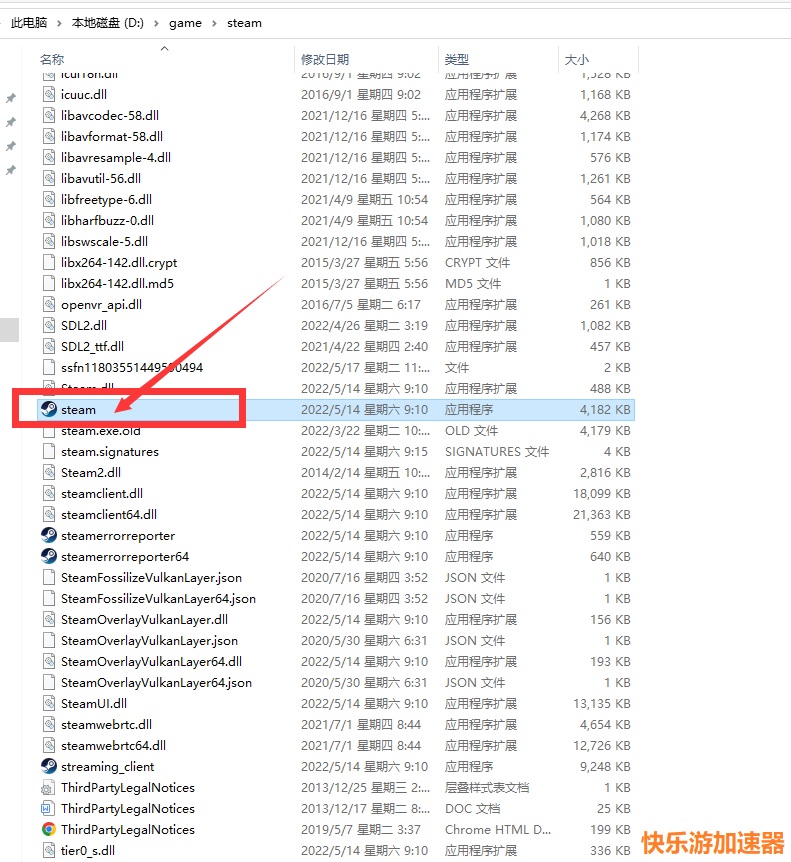Screen dimensions: 791x862
Task: Select SteamOverlayVulkanLayer.dll file name
Action: pyautogui.click(x=145, y=619)
